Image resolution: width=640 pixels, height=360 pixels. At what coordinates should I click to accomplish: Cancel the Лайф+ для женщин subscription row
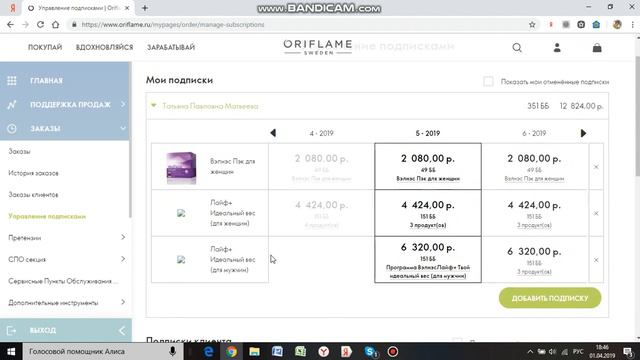click(596, 213)
